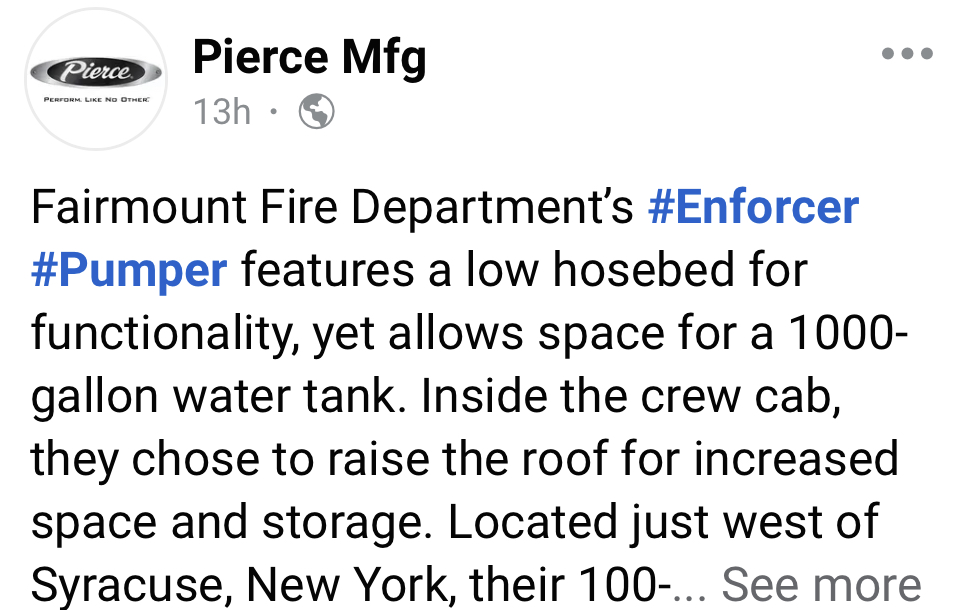Tap the Pierce oval logo profile picture
This screenshot has width=960, height=610.
(x=96, y=72)
